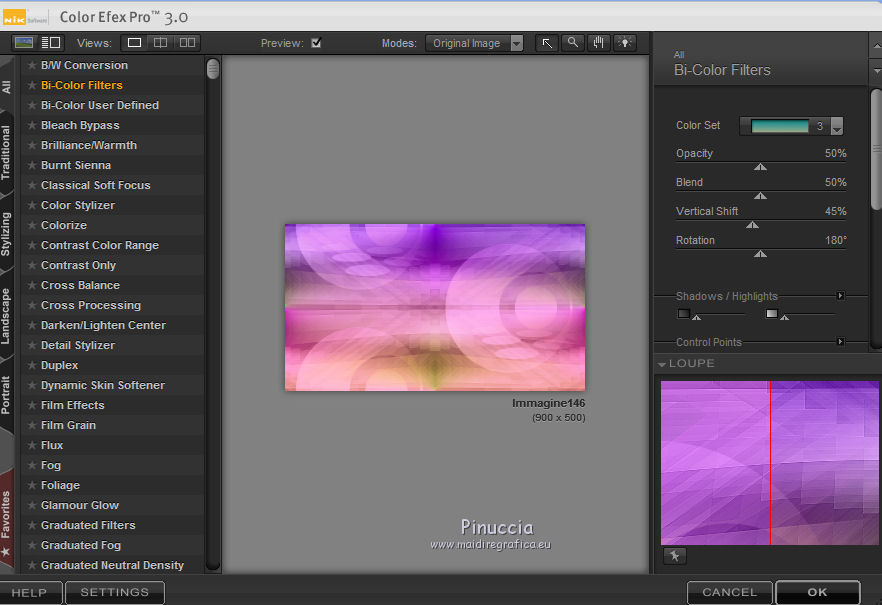
Task: Select the arrow pointer tool
Action: (x=547, y=43)
